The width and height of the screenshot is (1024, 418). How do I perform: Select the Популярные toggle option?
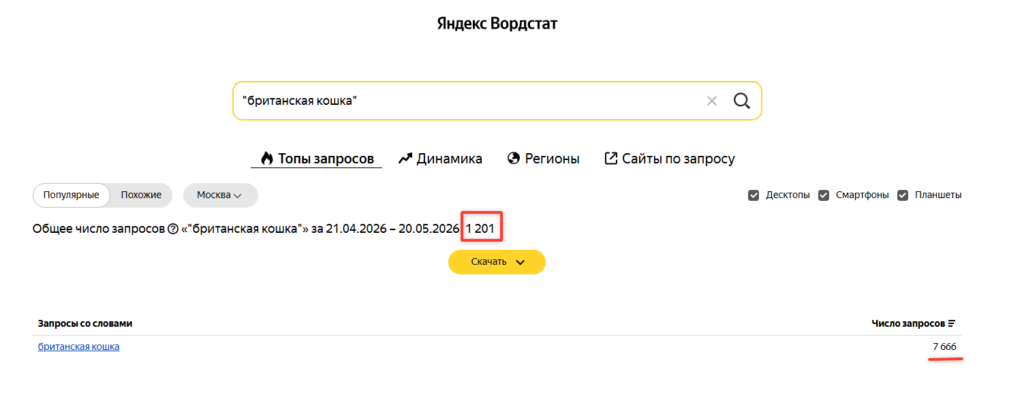click(x=71, y=195)
